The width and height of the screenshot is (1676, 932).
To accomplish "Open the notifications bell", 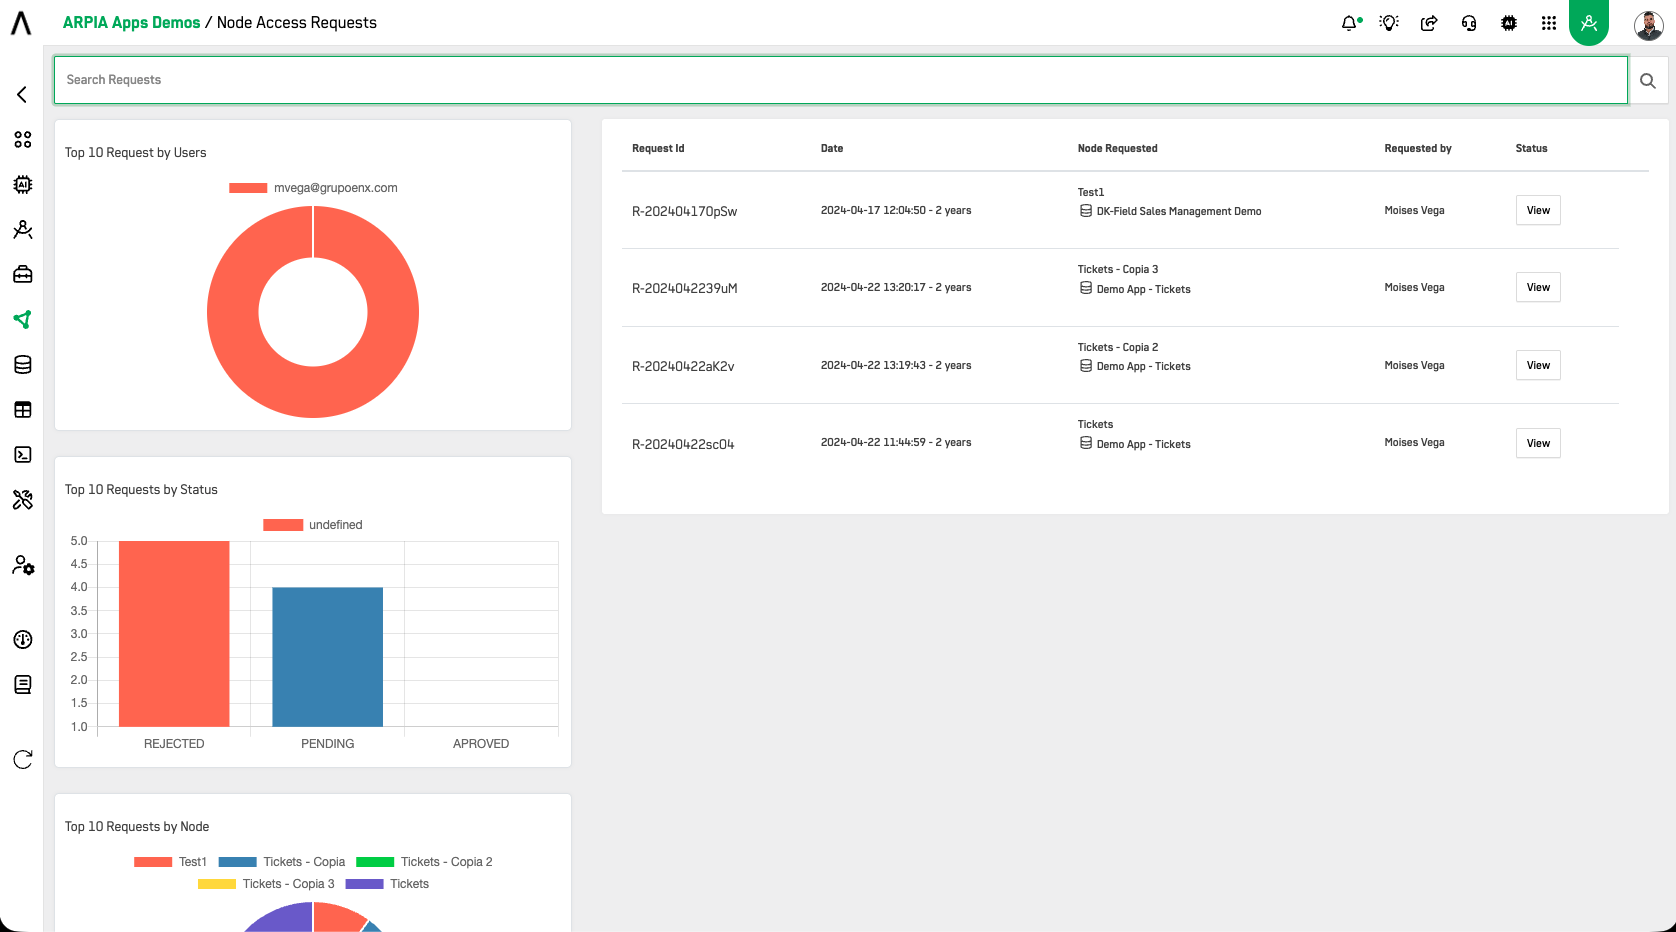I will point(1350,23).
